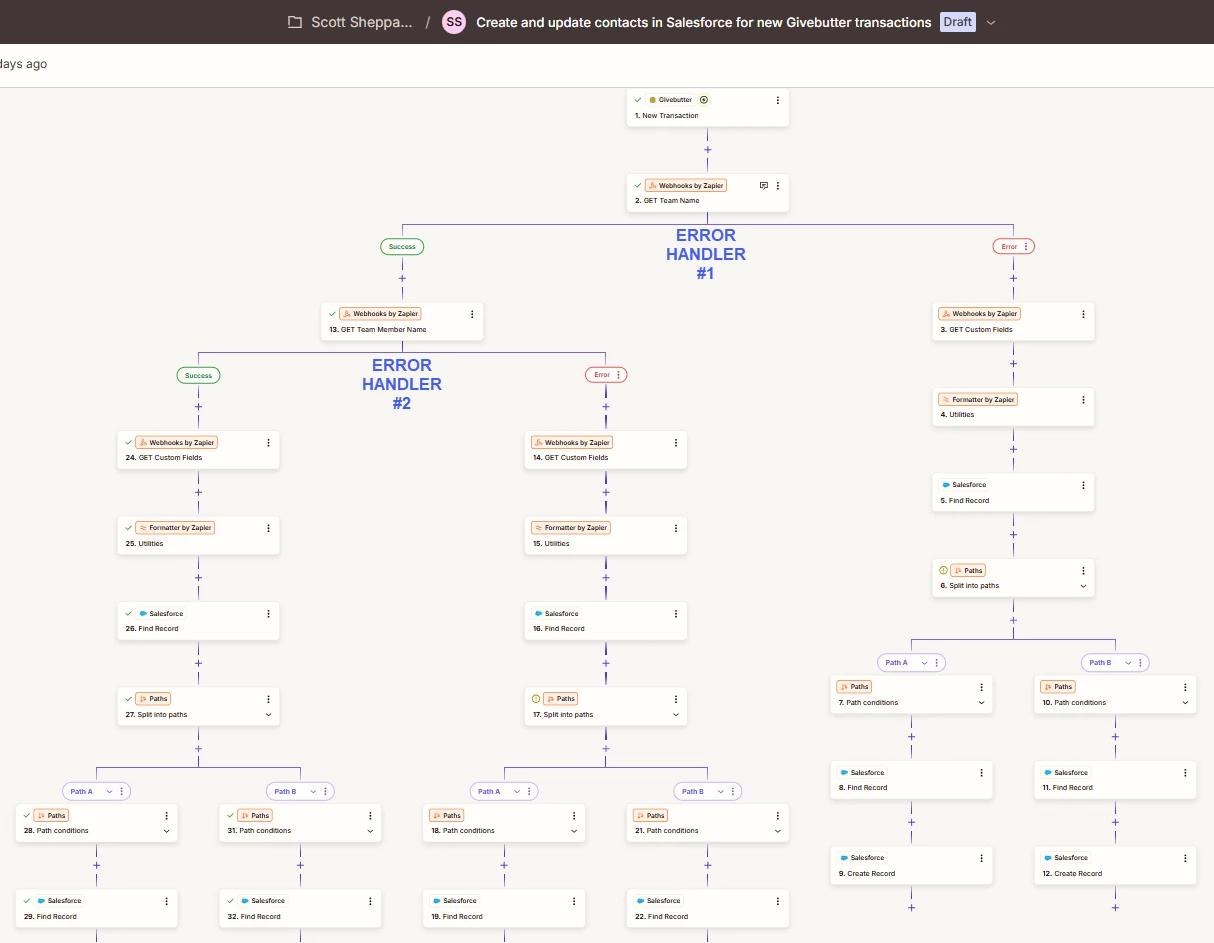Open the three-dot menu on step 11 Find Record
The height and width of the screenshot is (943, 1214).
tap(1185, 773)
